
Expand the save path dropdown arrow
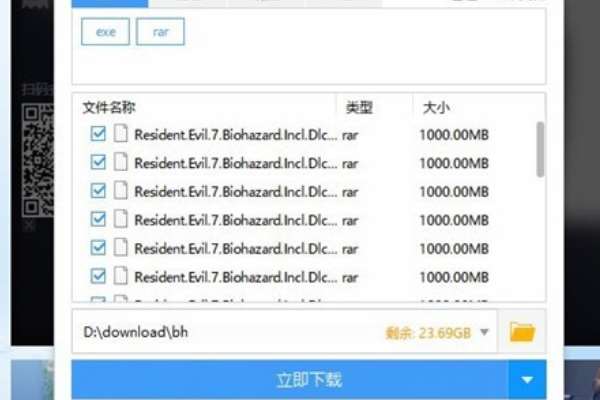484,332
